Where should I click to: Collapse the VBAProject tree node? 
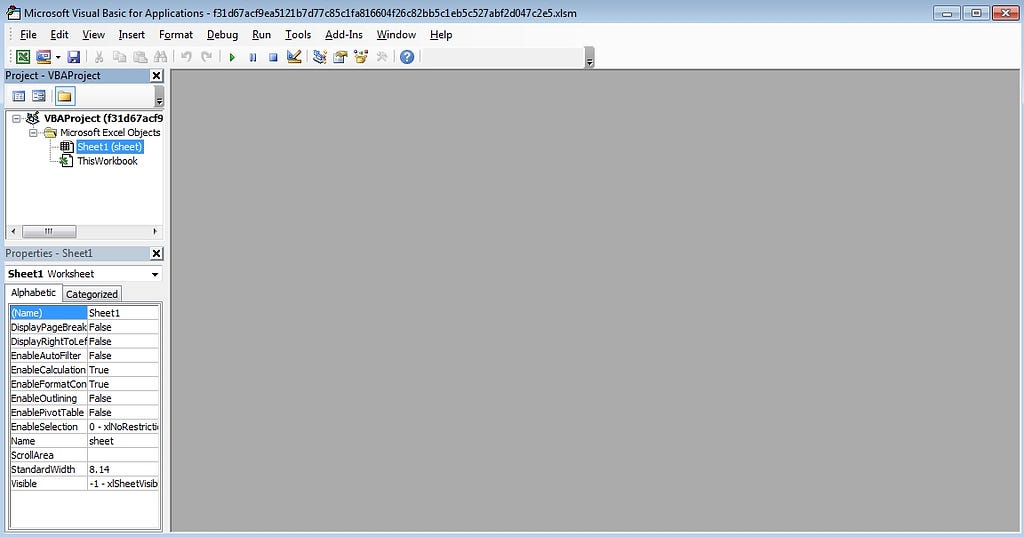pyautogui.click(x=16, y=118)
